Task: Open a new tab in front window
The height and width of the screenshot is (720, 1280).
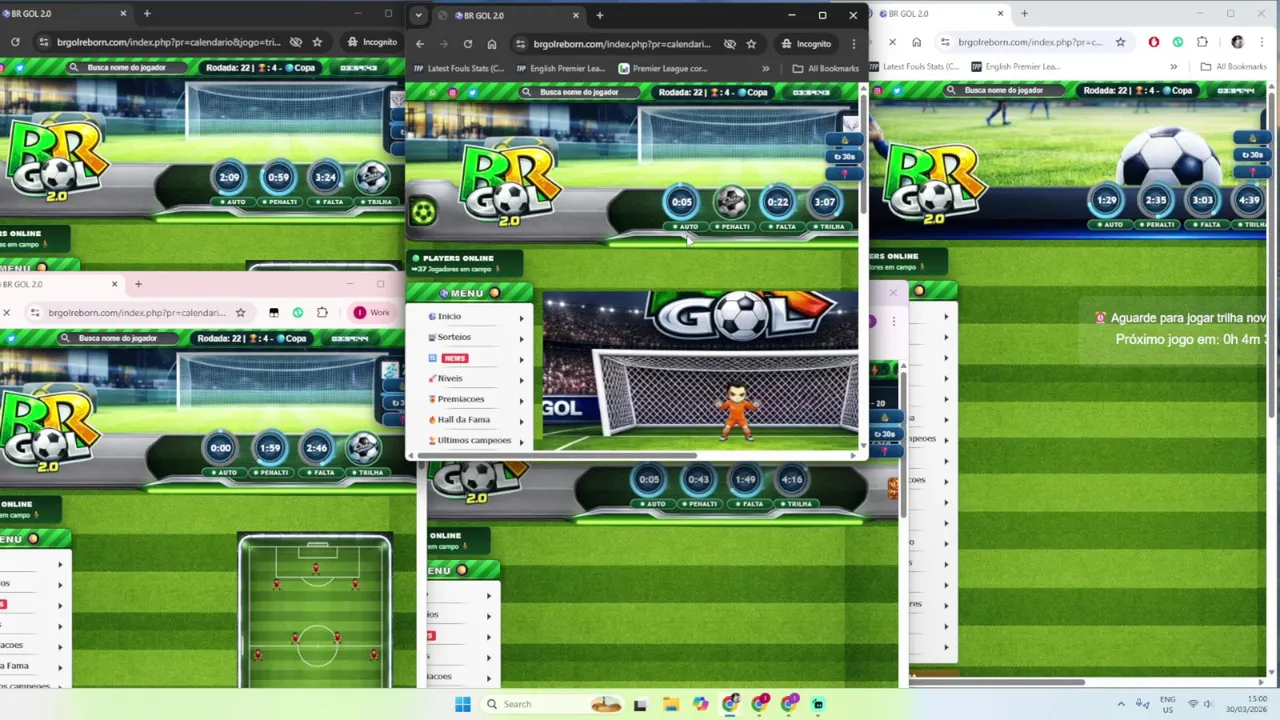Action: click(600, 15)
